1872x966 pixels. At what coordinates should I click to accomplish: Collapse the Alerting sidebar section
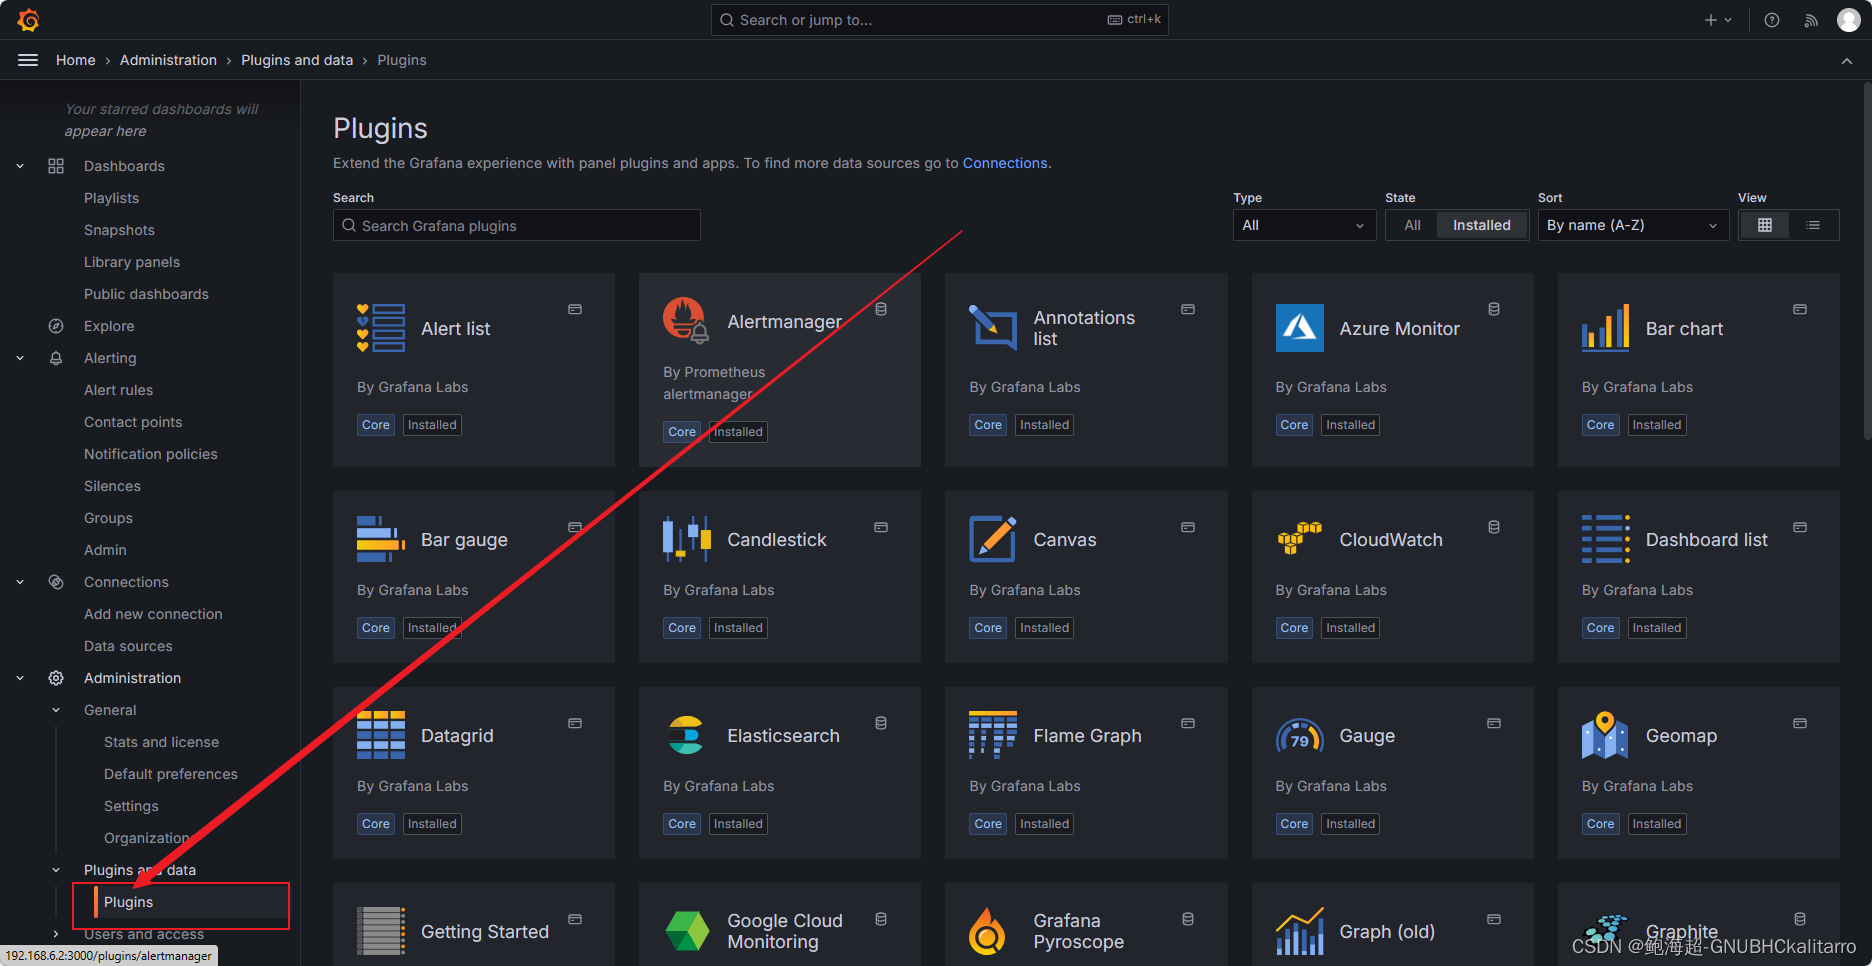click(x=20, y=358)
